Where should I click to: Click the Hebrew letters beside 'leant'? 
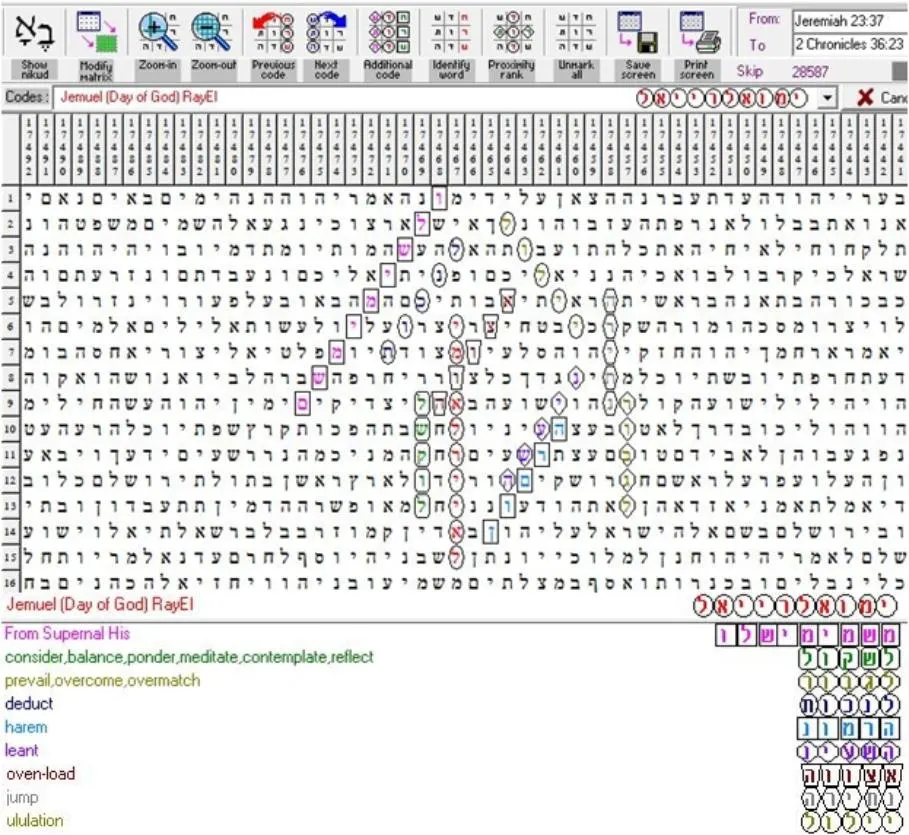848,752
